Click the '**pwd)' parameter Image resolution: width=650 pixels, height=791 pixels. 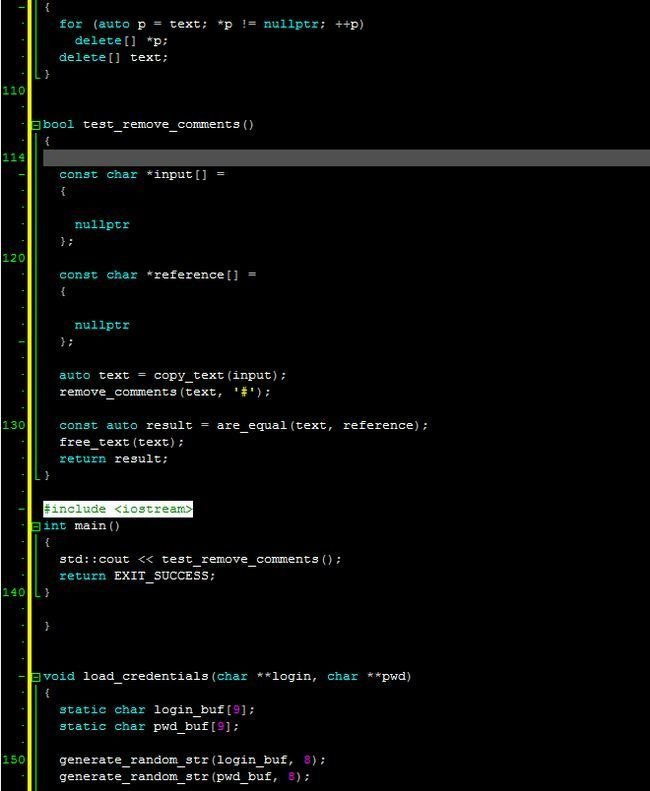coord(389,676)
